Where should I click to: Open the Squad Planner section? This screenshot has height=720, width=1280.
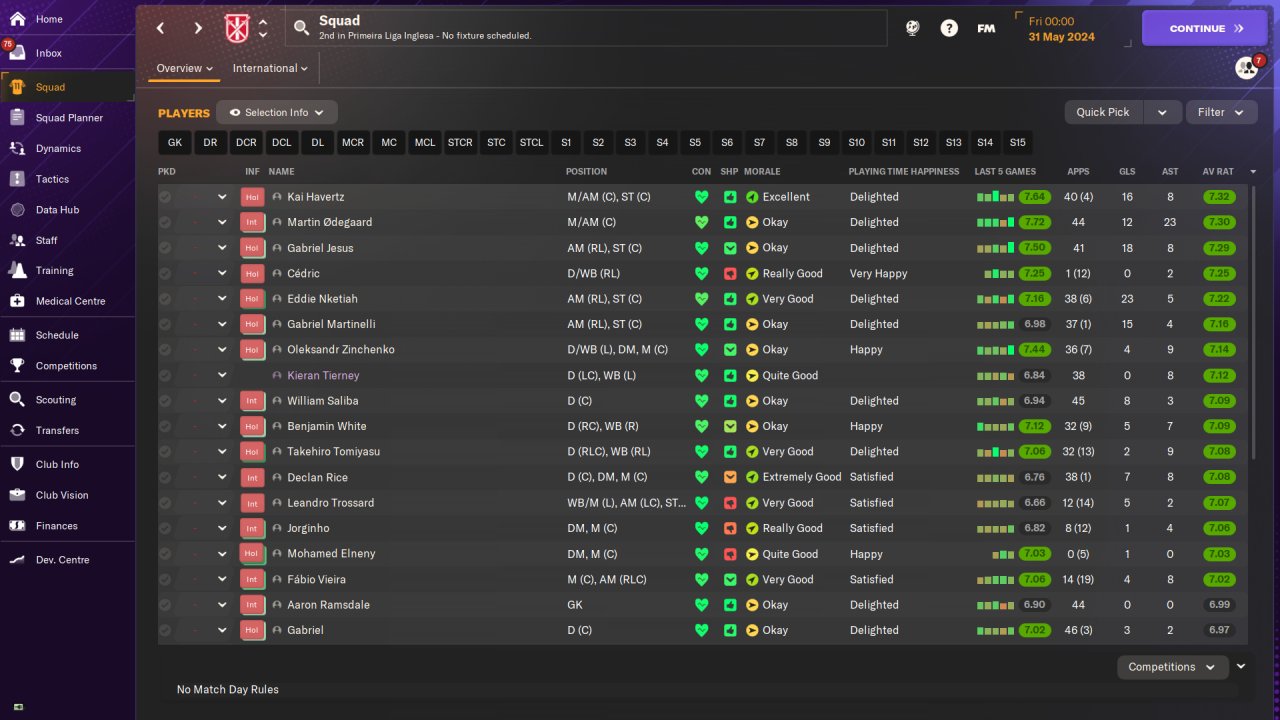67,118
